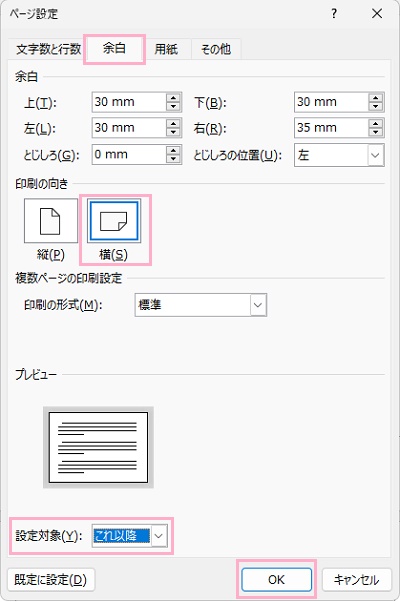400x602 pixels.
Task: Open the その他 tab
Action: tap(216, 49)
